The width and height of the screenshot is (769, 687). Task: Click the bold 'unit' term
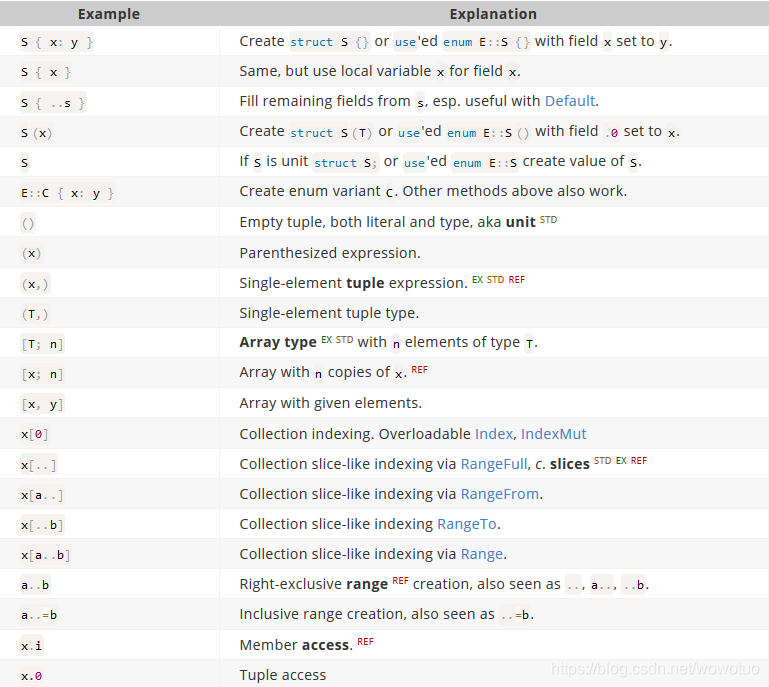[x=520, y=222]
